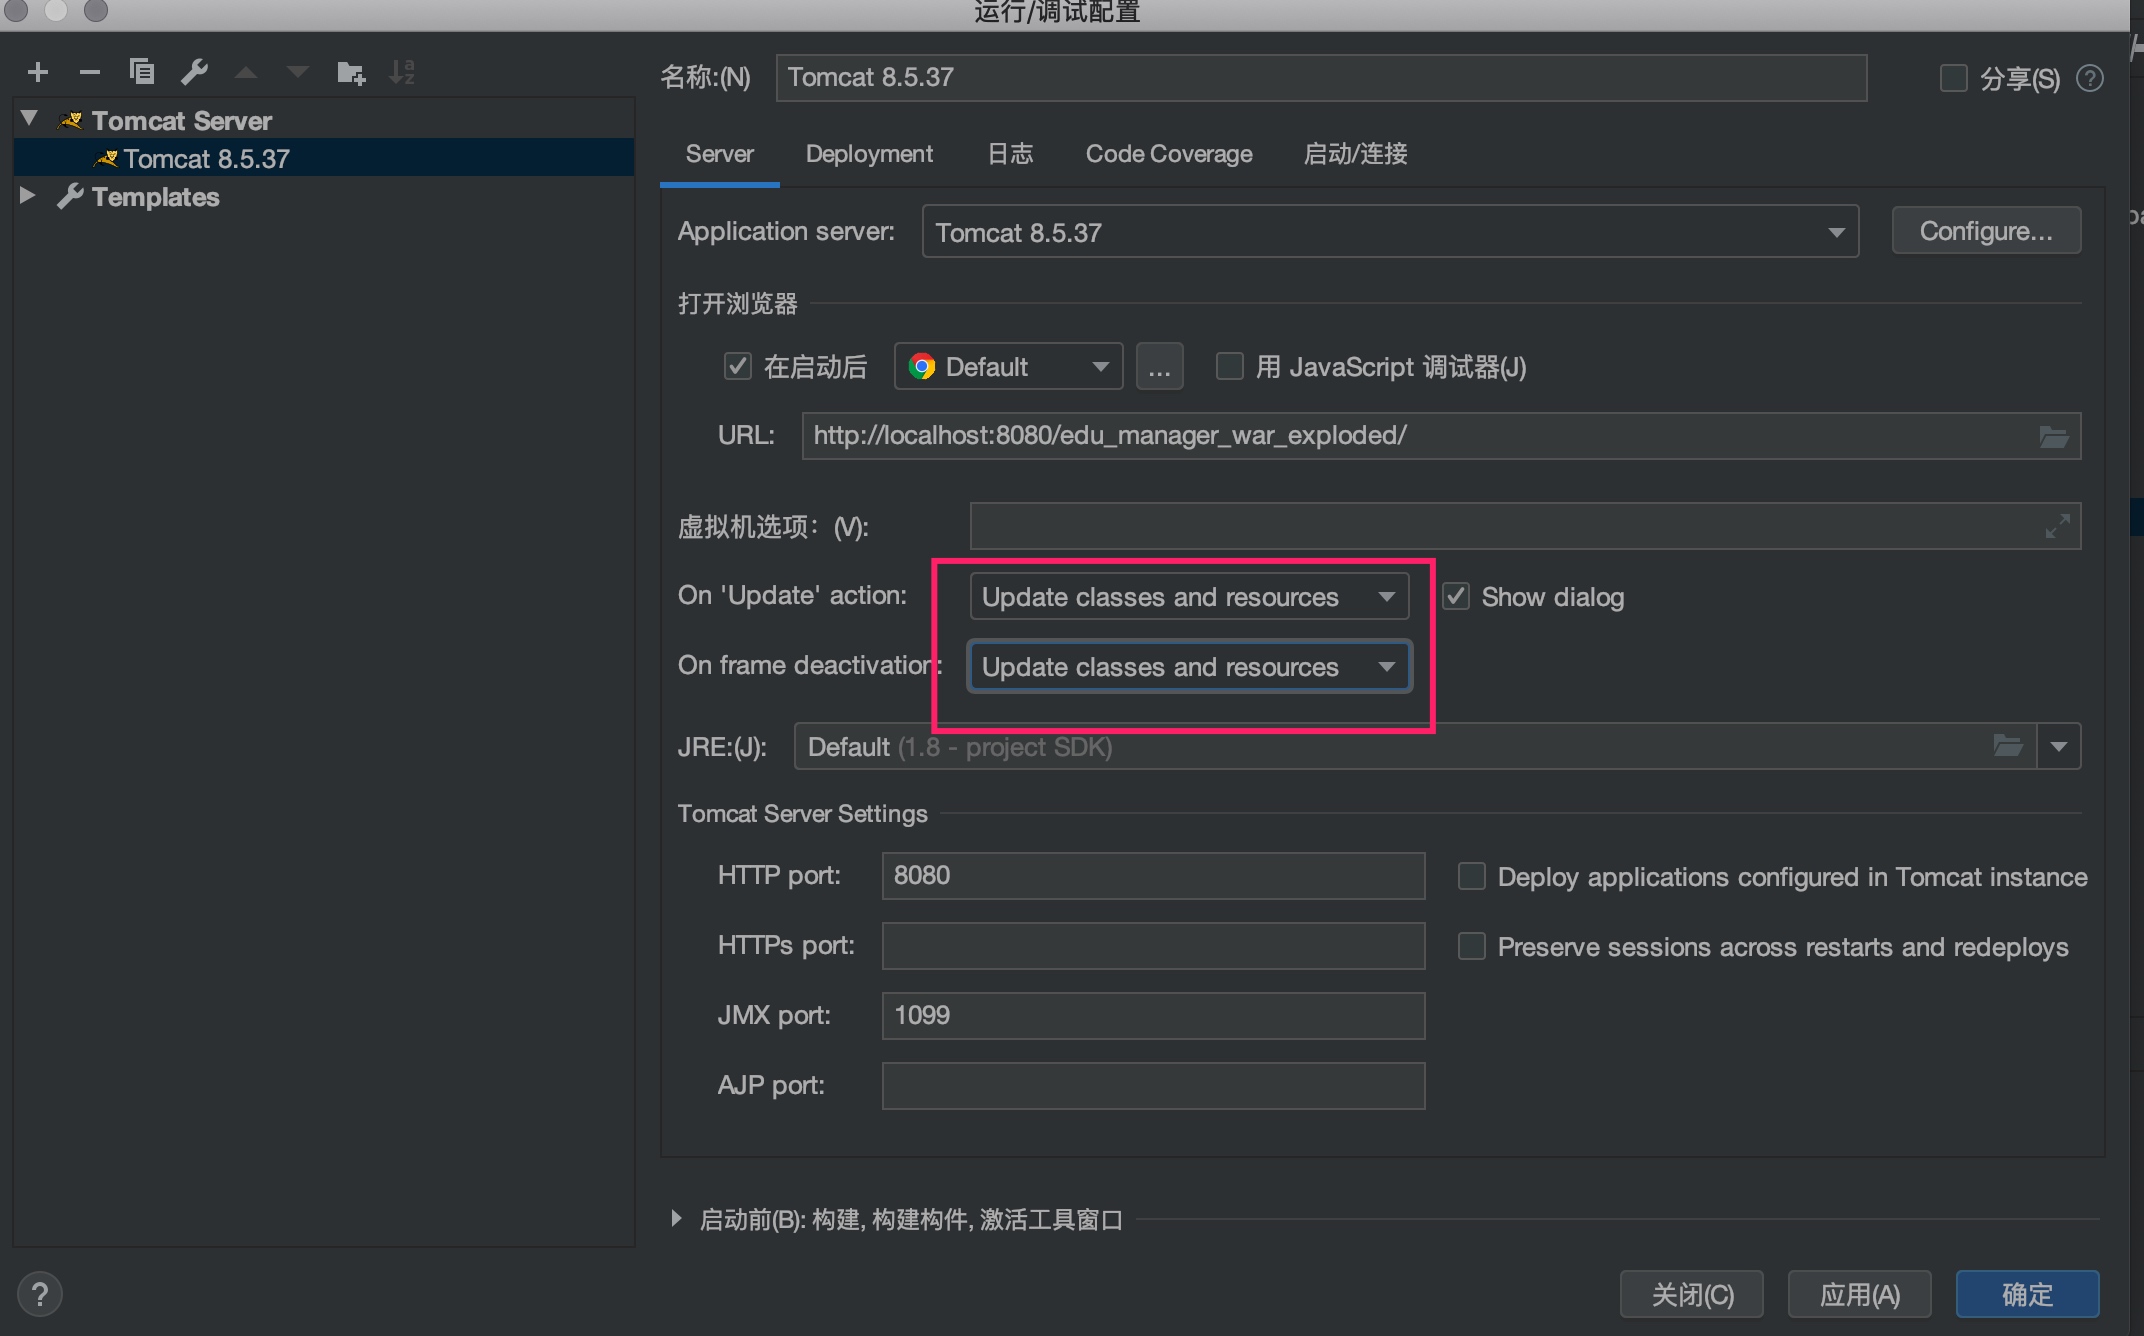Click the 关闭(C) button
Viewport: 2144px width, 1336px height.
[1692, 1295]
